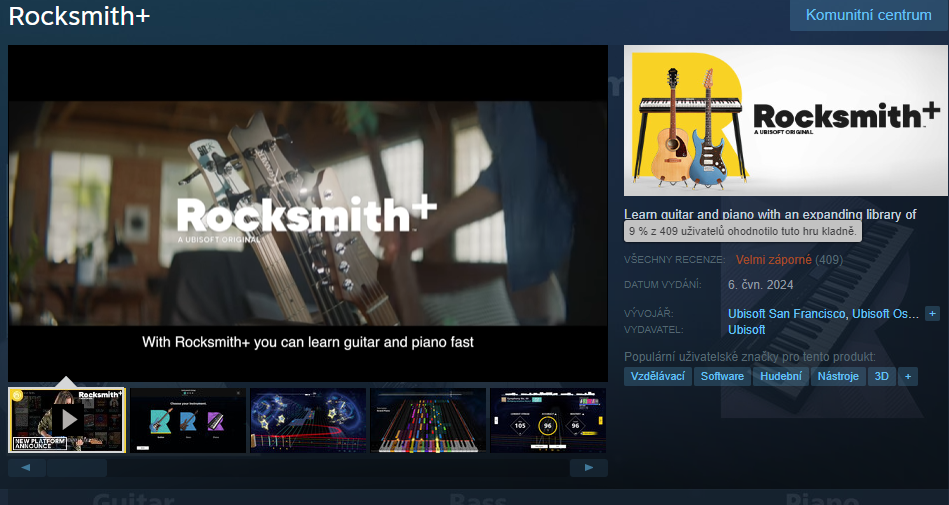Select the Vzdělávací tag
Screen dimensions: 949x505
click(657, 376)
